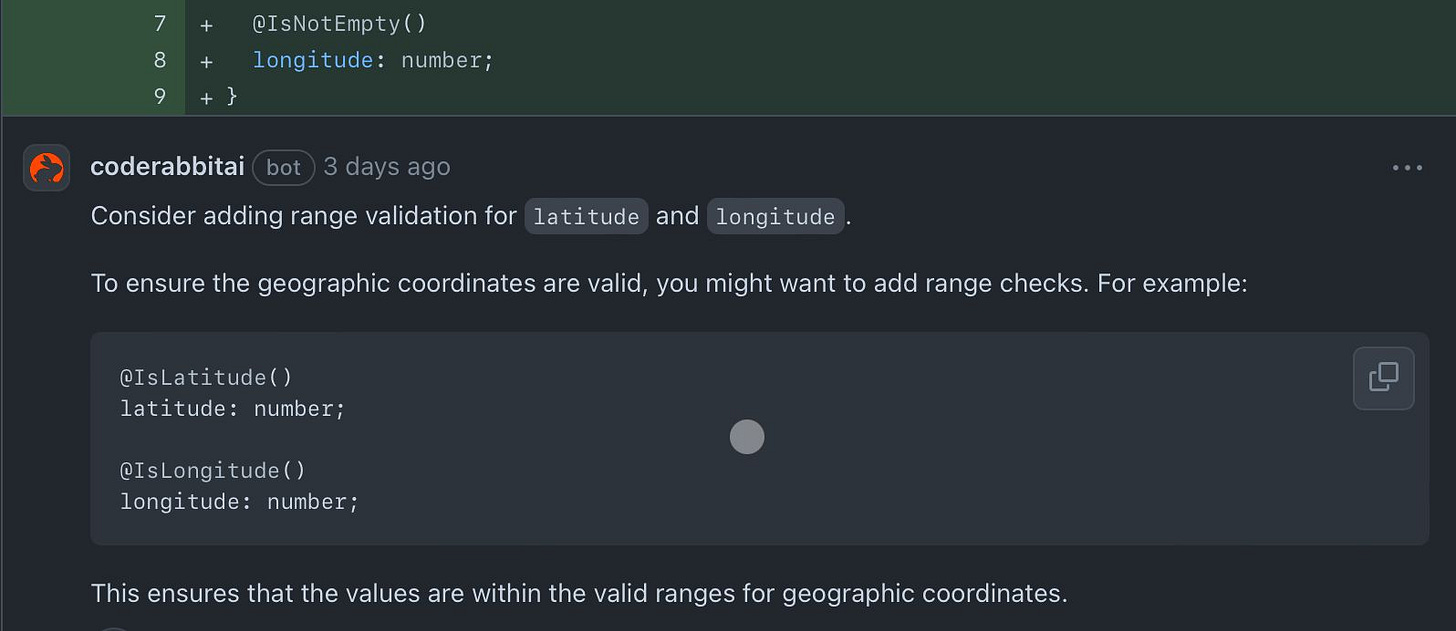Select diff line number 7

160,24
